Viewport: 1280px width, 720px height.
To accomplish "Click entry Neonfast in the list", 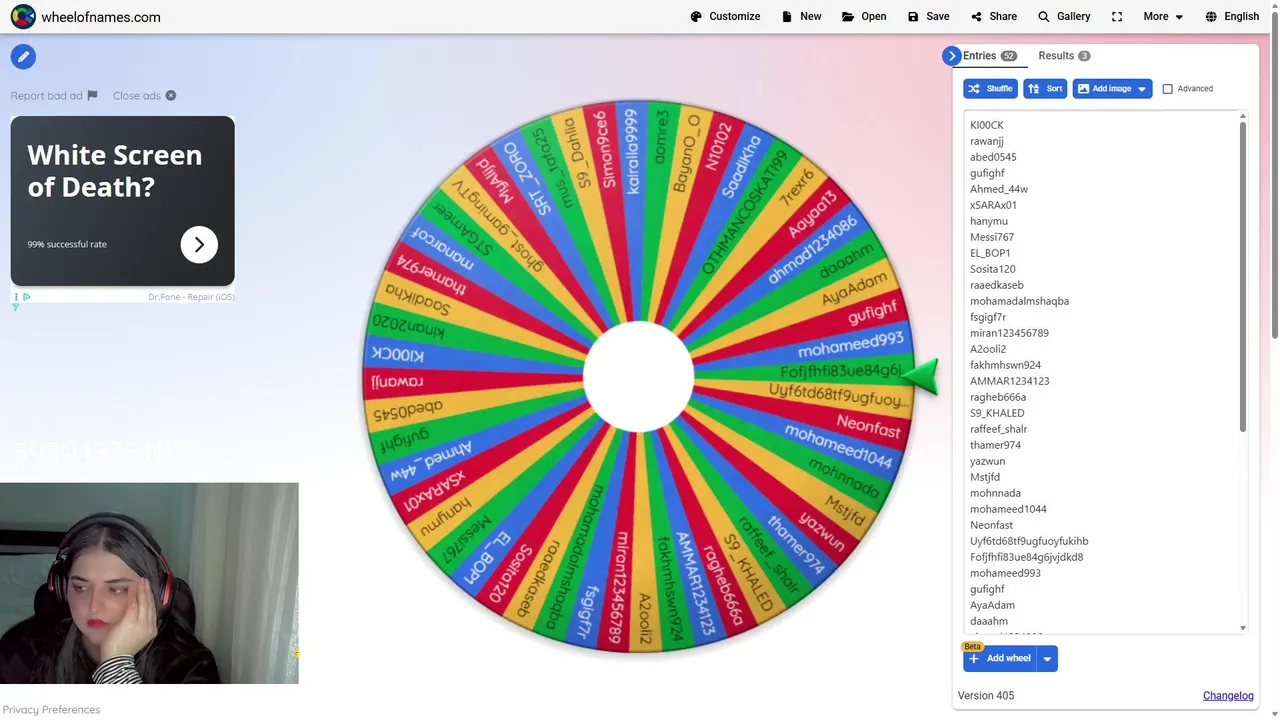I will click(991, 525).
